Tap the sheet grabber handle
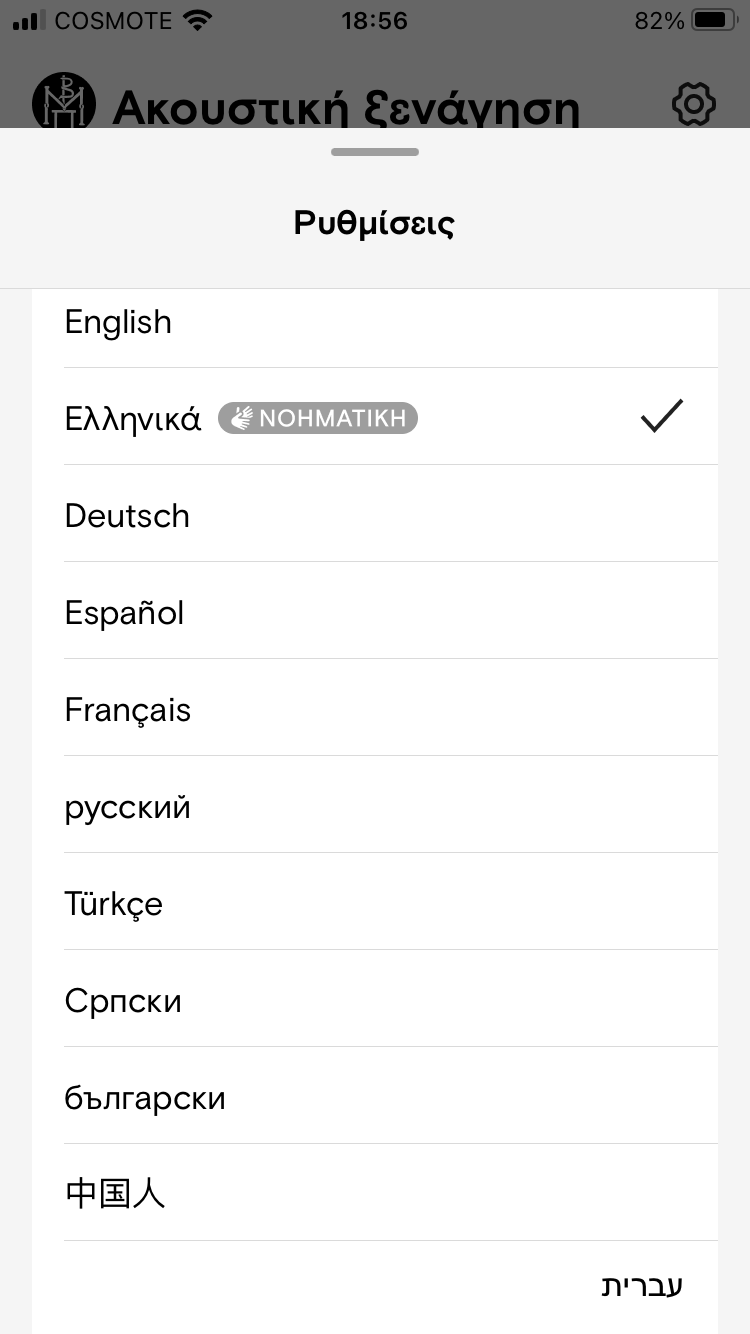The height and width of the screenshot is (1334, 750). pyautogui.click(x=375, y=152)
